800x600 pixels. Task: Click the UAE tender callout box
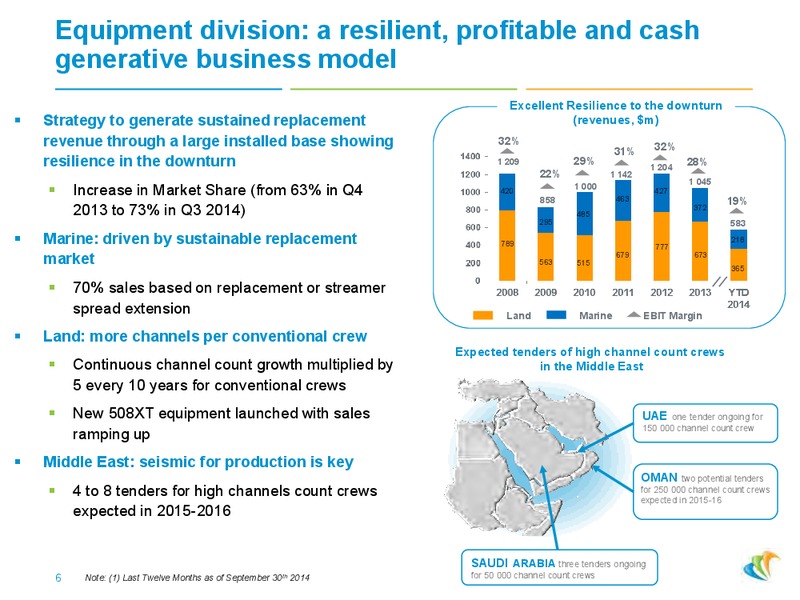pos(706,423)
